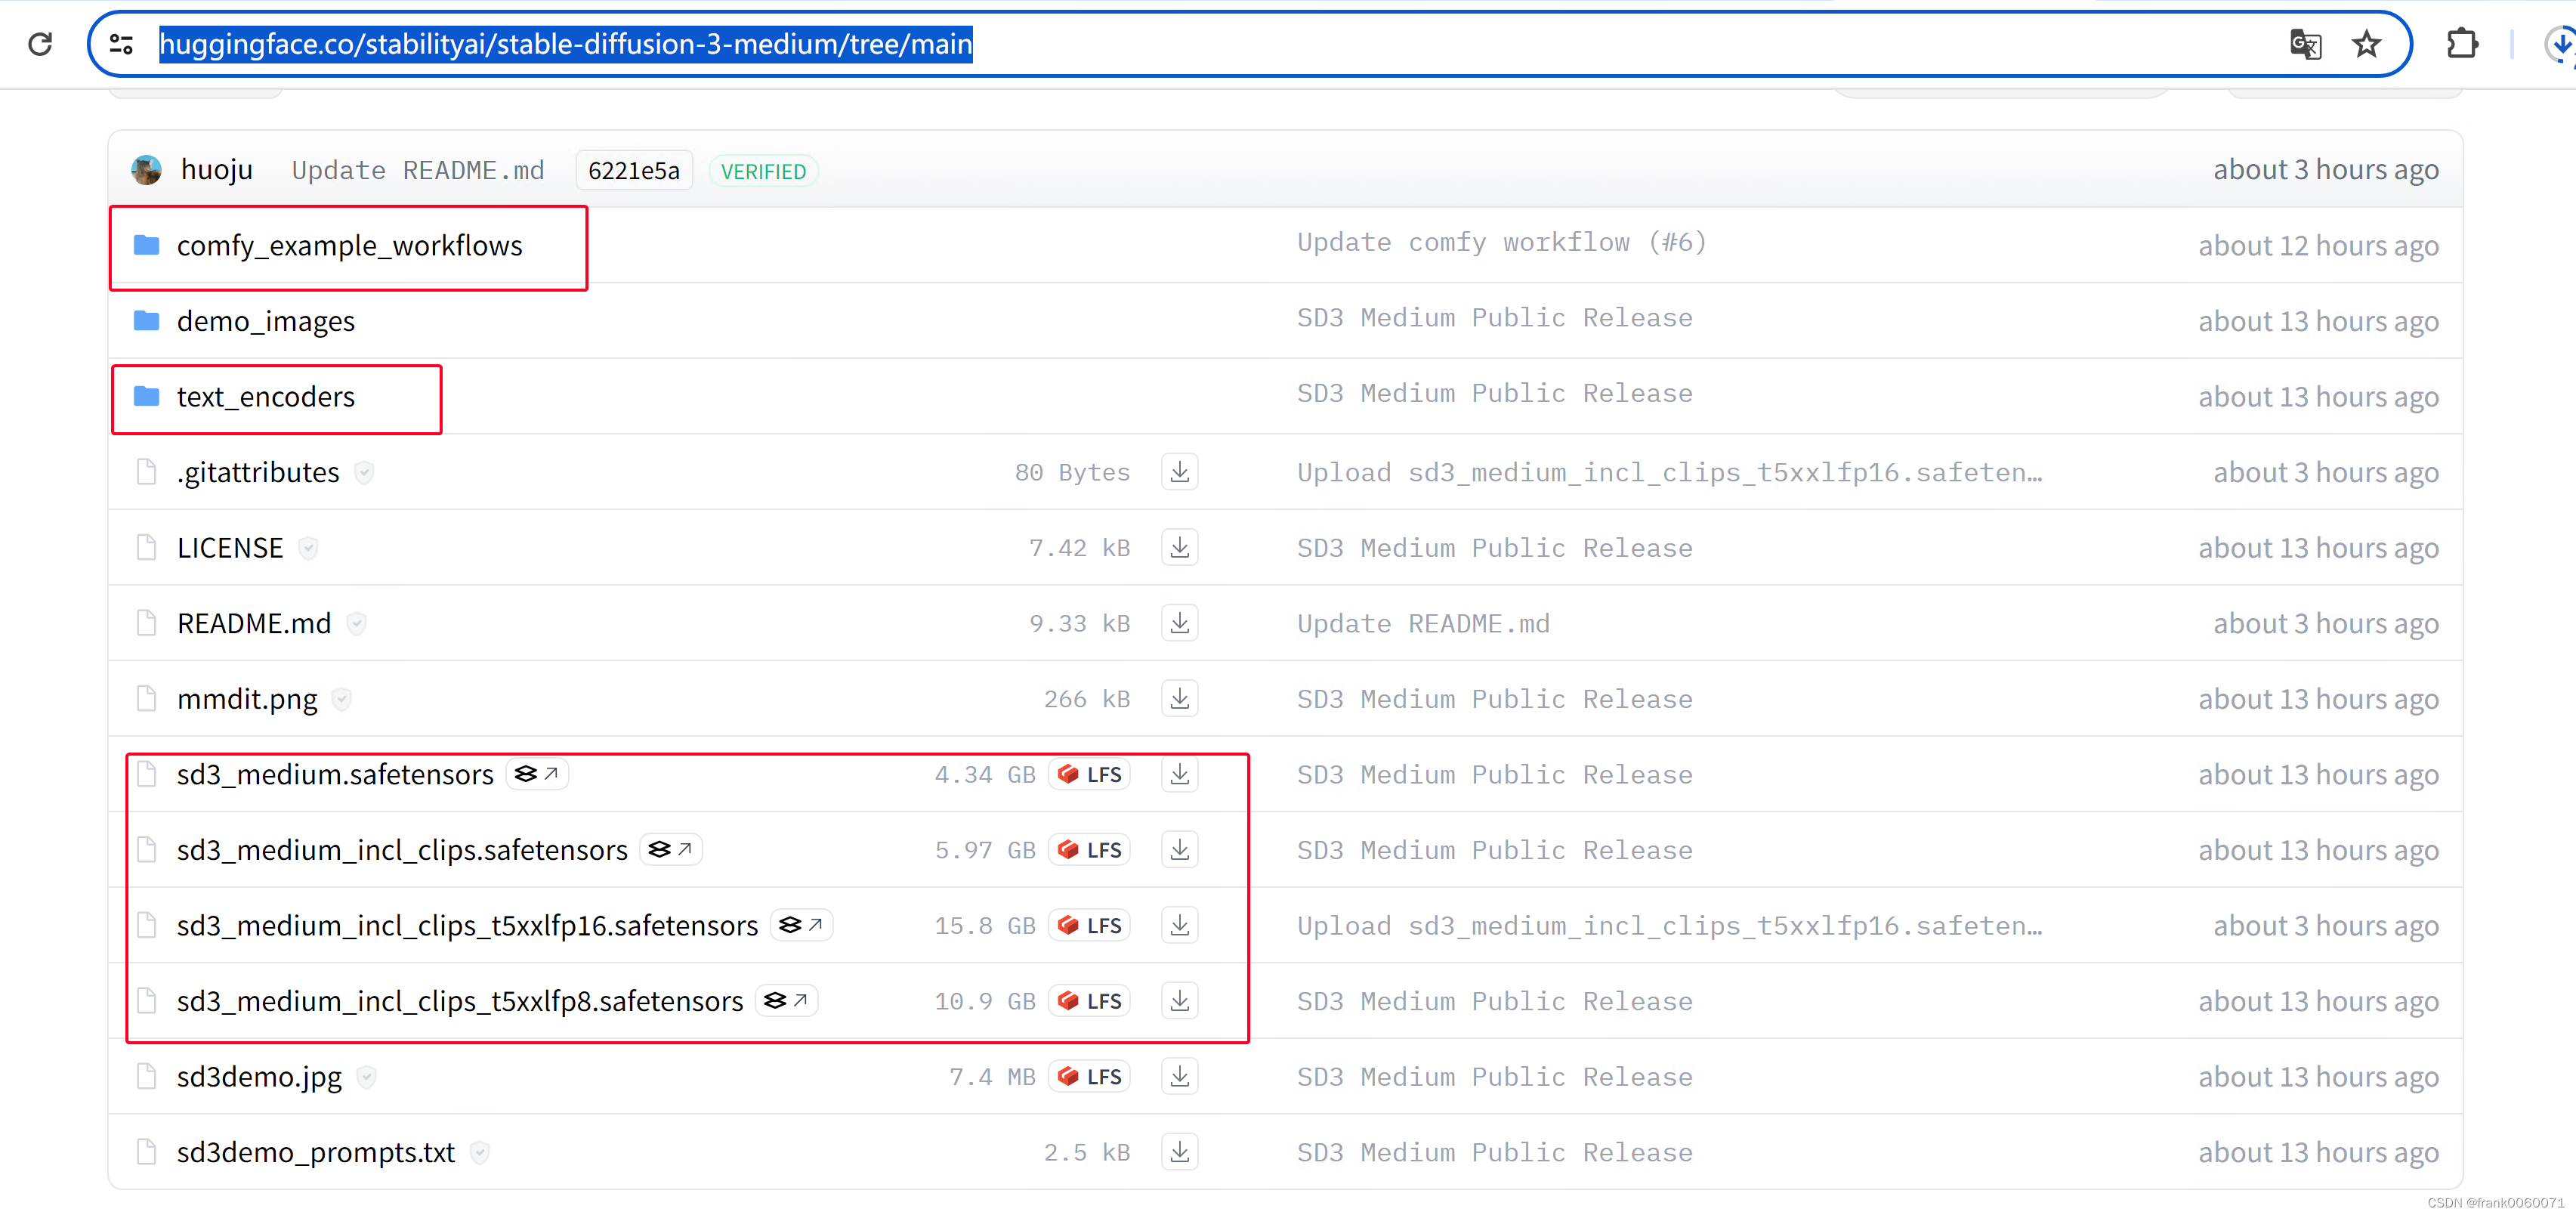Image resolution: width=2576 pixels, height=1215 pixels.
Task: Open commit hash 6221e5a
Action: 633,171
